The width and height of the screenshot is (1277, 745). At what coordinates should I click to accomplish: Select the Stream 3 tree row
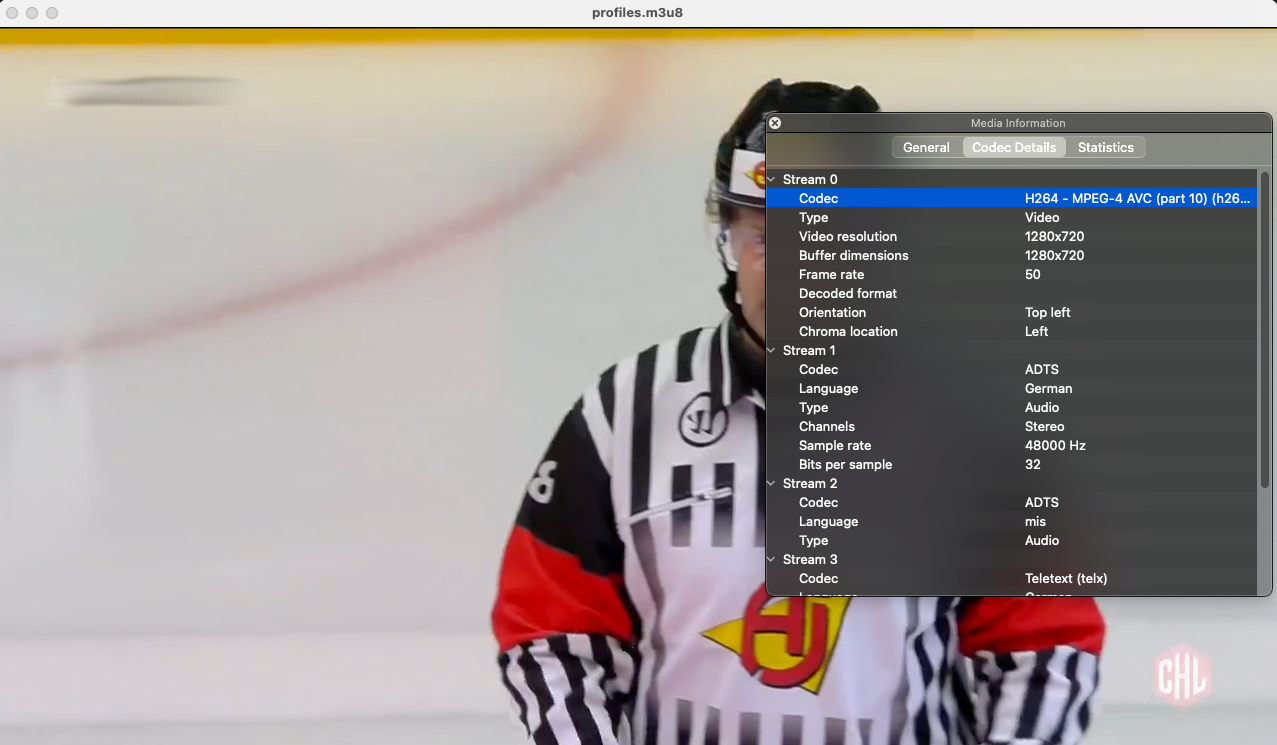pyautogui.click(x=1011, y=559)
